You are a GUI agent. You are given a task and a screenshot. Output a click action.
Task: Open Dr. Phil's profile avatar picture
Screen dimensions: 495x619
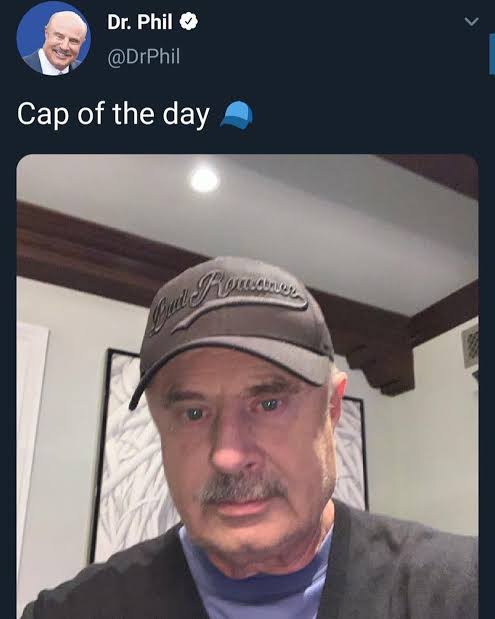[54, 38]
